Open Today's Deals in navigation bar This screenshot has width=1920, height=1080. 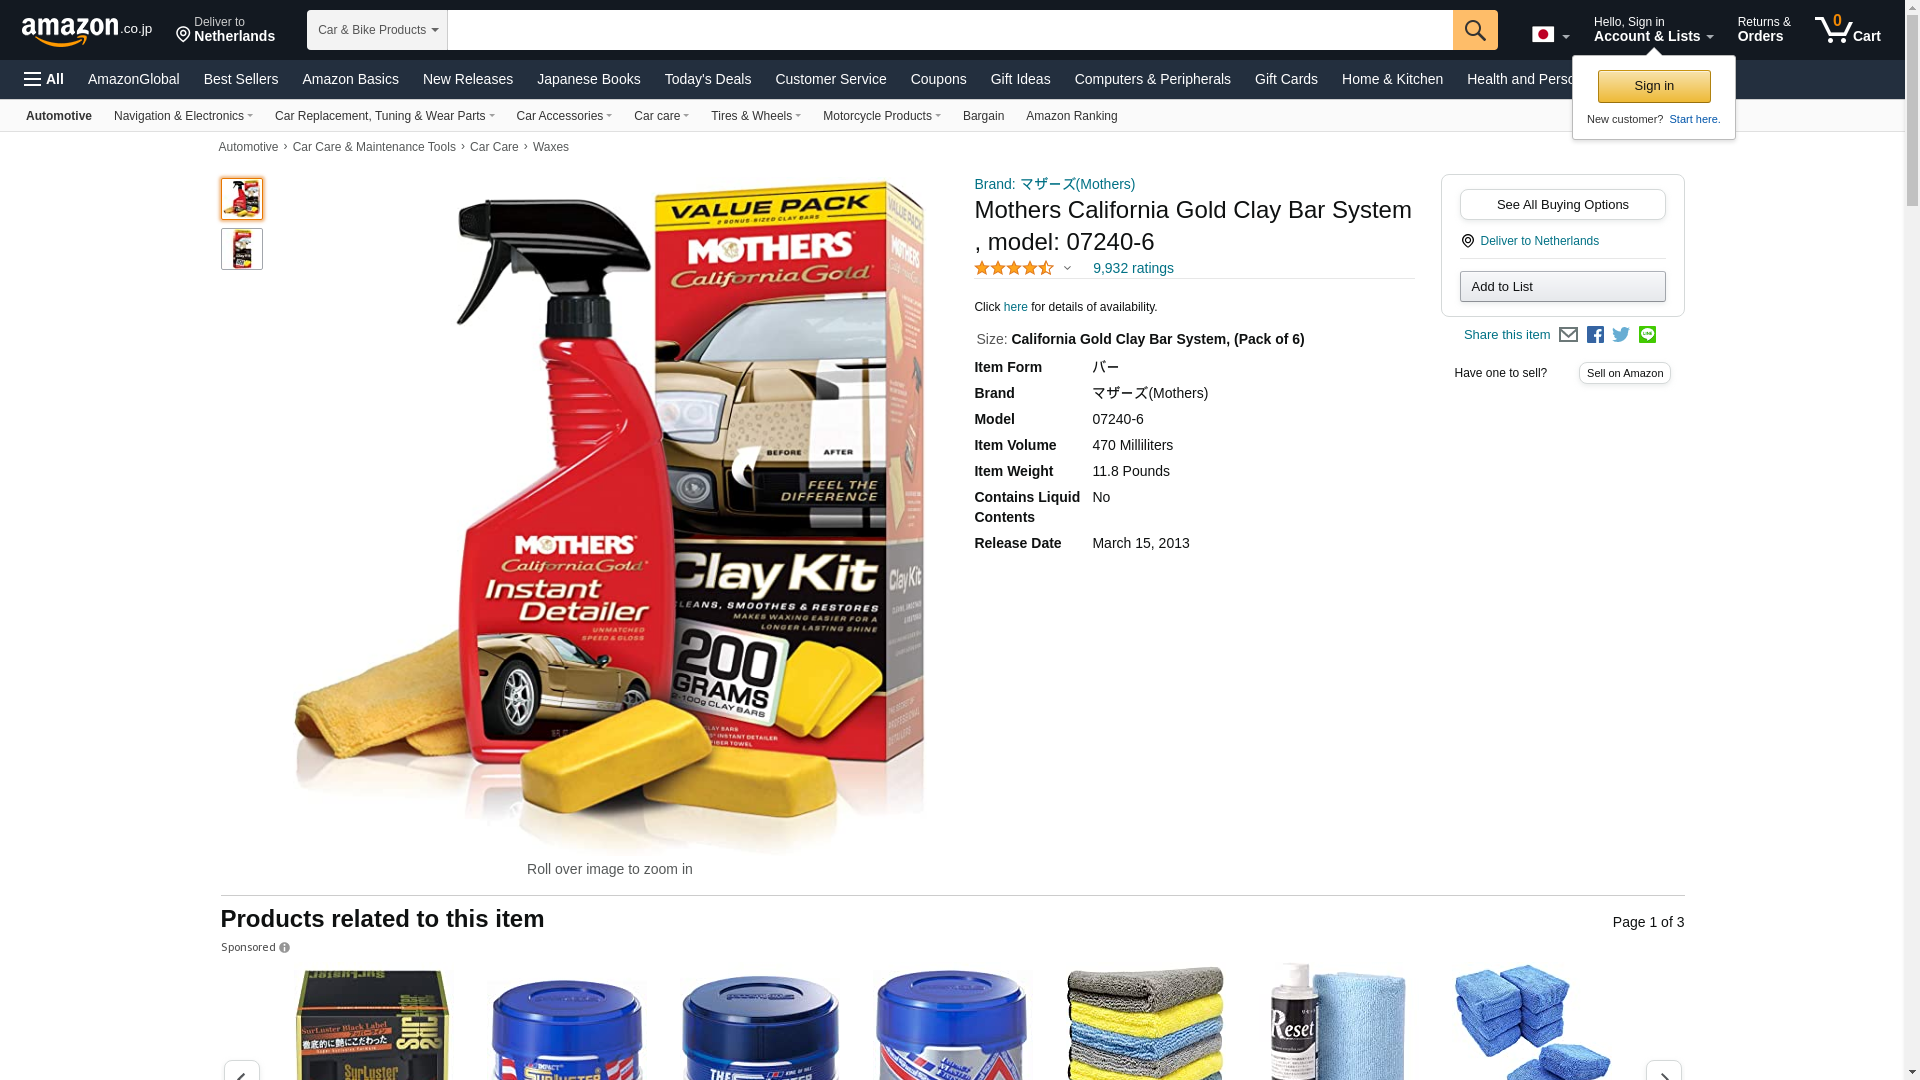708,79
